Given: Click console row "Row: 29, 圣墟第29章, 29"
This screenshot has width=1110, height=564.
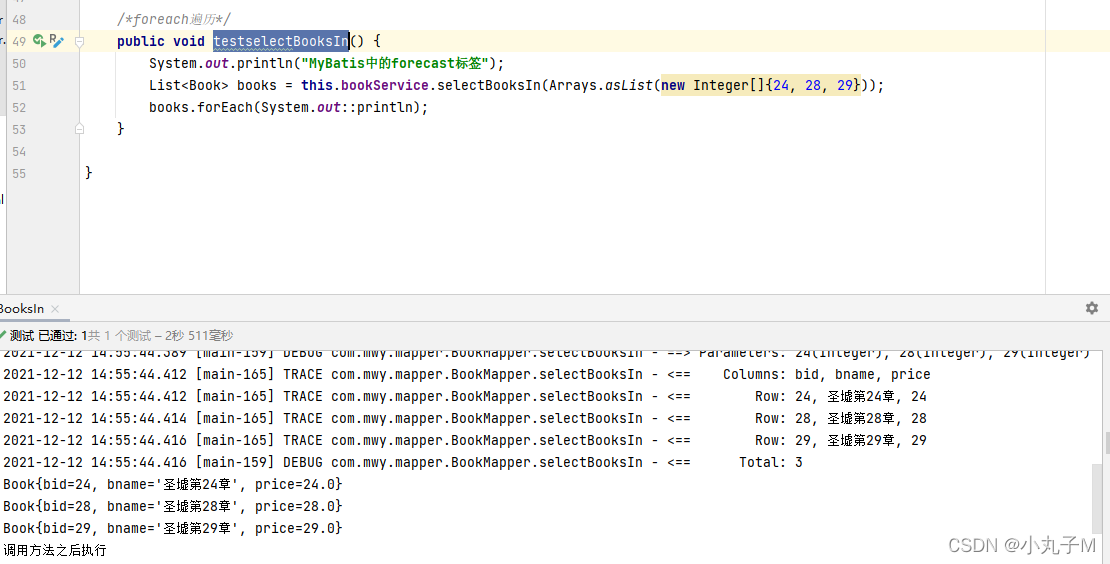Looking at the screenshot, I should click(465, 440).
